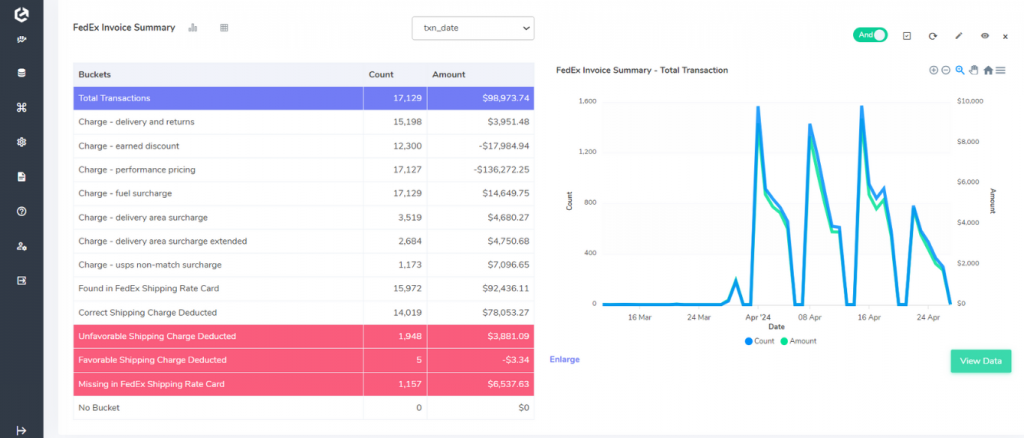Toggle the And switch
1024x438 pixels.
pos(870,35)
